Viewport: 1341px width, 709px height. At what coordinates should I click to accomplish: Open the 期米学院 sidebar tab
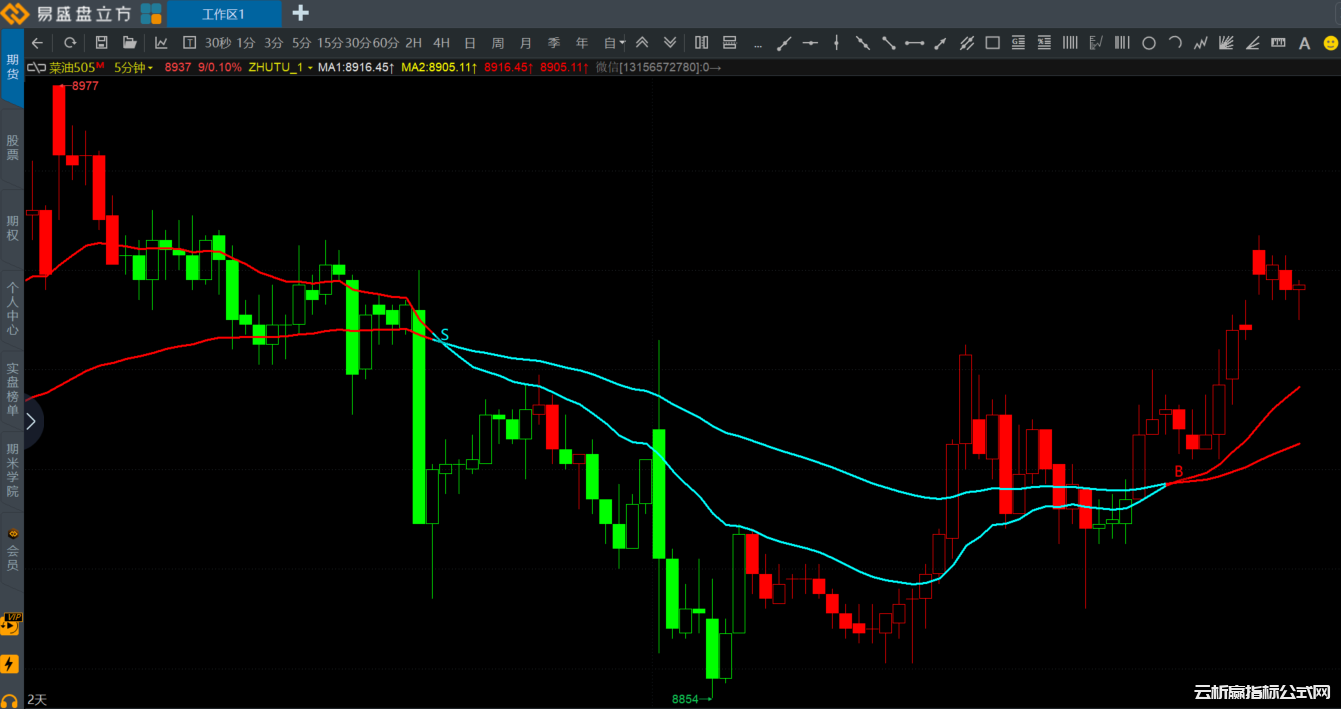pyautogui.click(x=12, y=470)
